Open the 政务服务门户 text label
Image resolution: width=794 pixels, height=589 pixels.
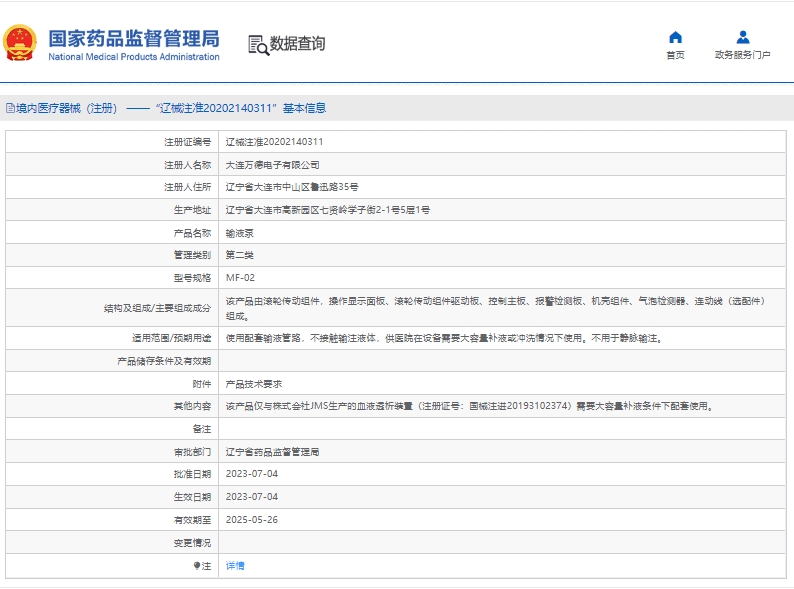point(742,55)
